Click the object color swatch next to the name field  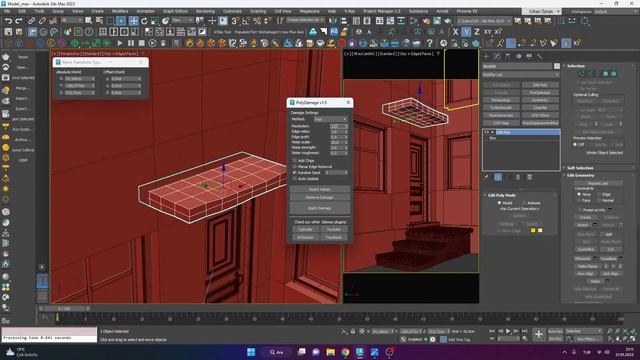pos(557,66)
